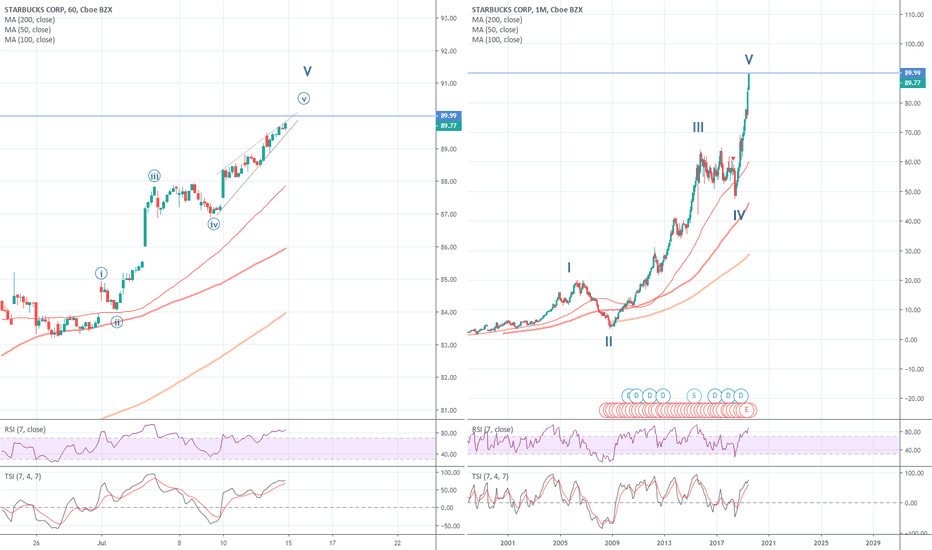
Task: Click green 89.77 price label on monthly chart
Action: pos(912,83)
